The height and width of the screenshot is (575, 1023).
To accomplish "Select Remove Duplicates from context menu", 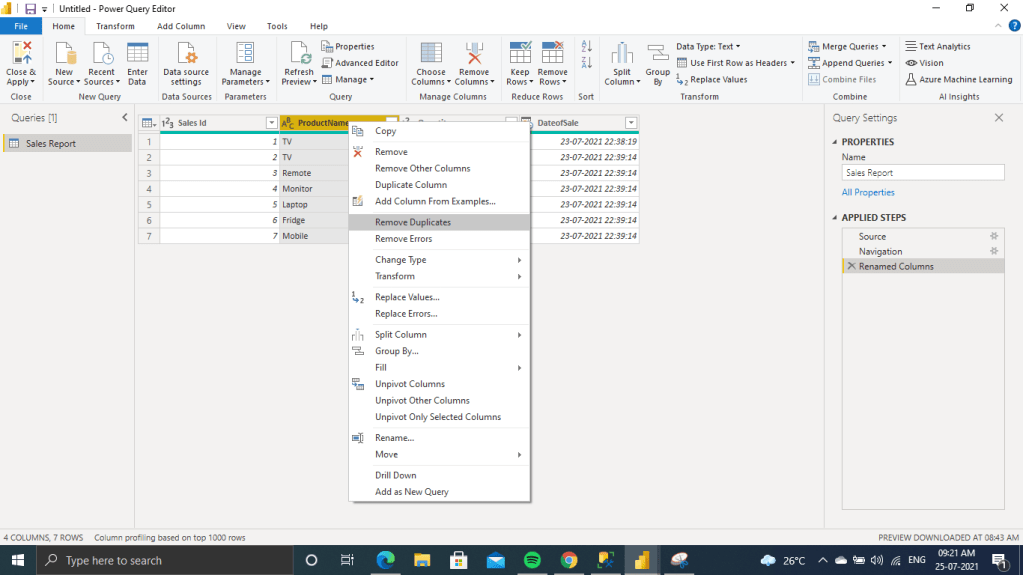I will (x=412, y=222).
